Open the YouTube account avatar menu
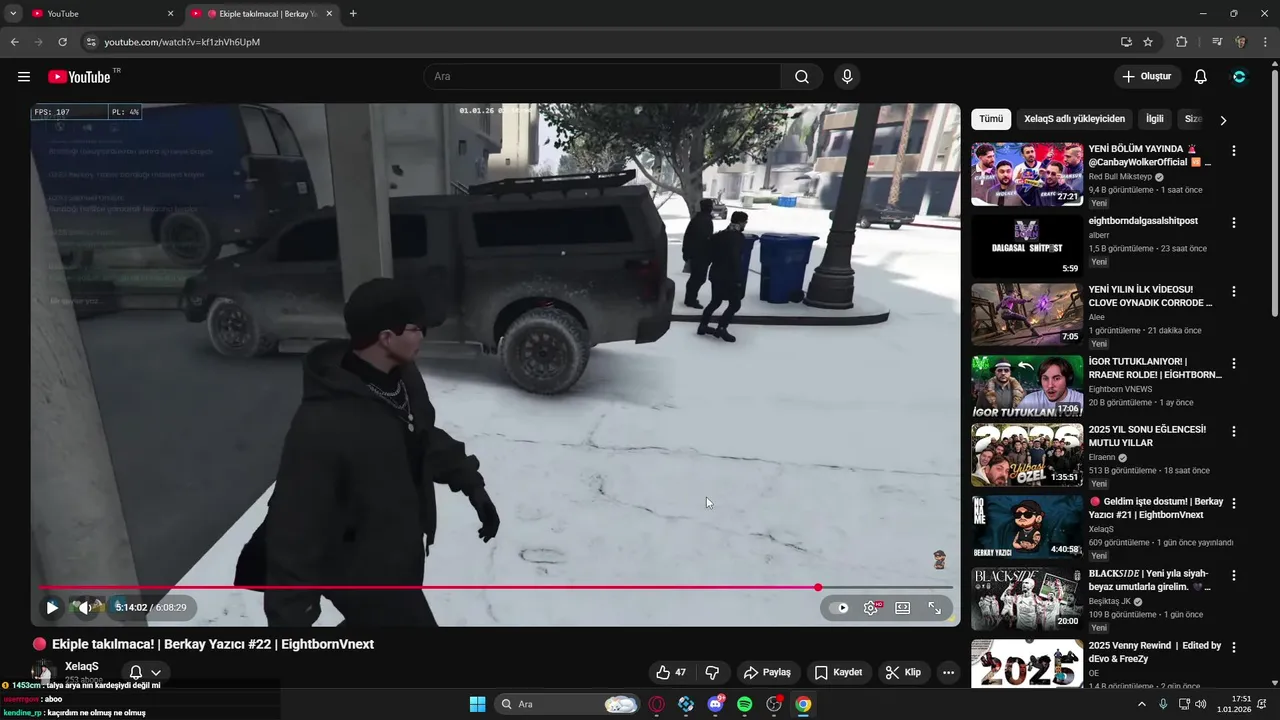The image size is (1280, 720). (x=1240, y=77)
